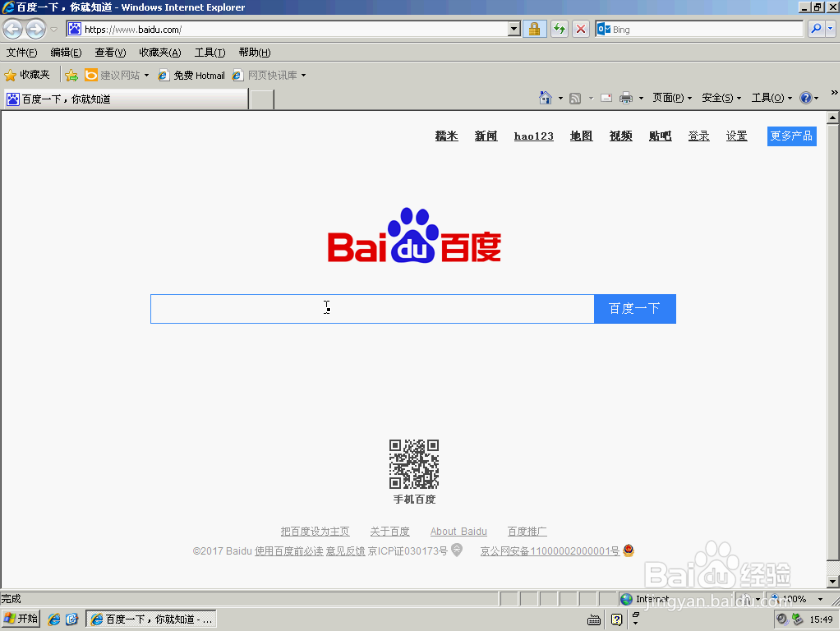Click the scroll up arrow of page scrollbar
Viewport: 840px width, 631px height.
coord(832,117)
